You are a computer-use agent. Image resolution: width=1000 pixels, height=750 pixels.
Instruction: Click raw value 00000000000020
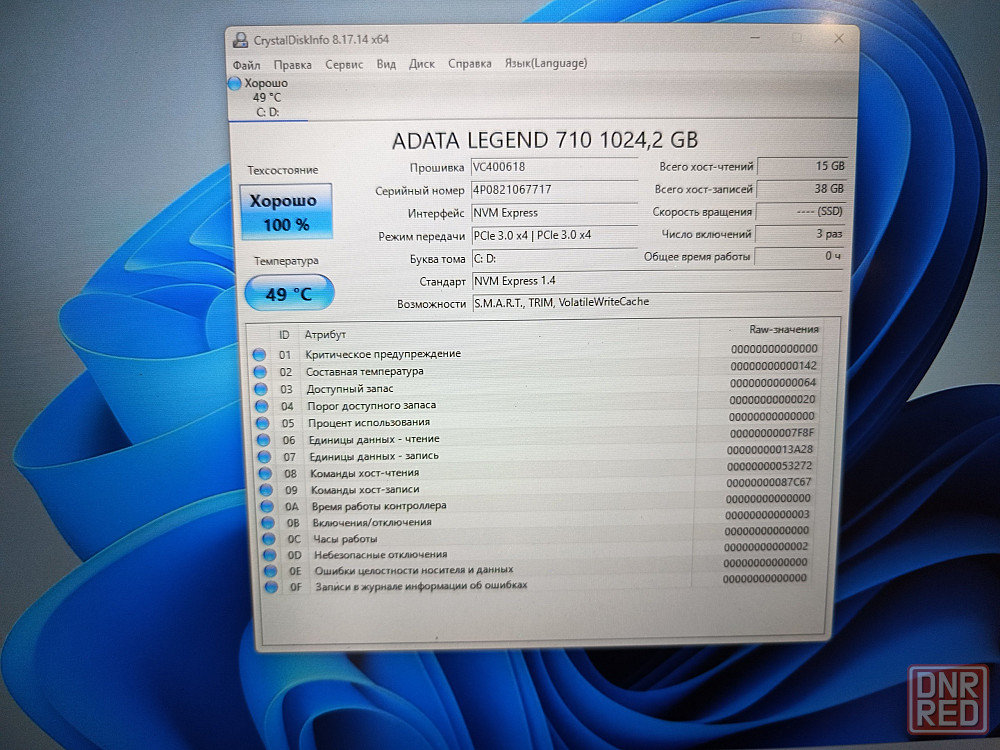(772, 399)
